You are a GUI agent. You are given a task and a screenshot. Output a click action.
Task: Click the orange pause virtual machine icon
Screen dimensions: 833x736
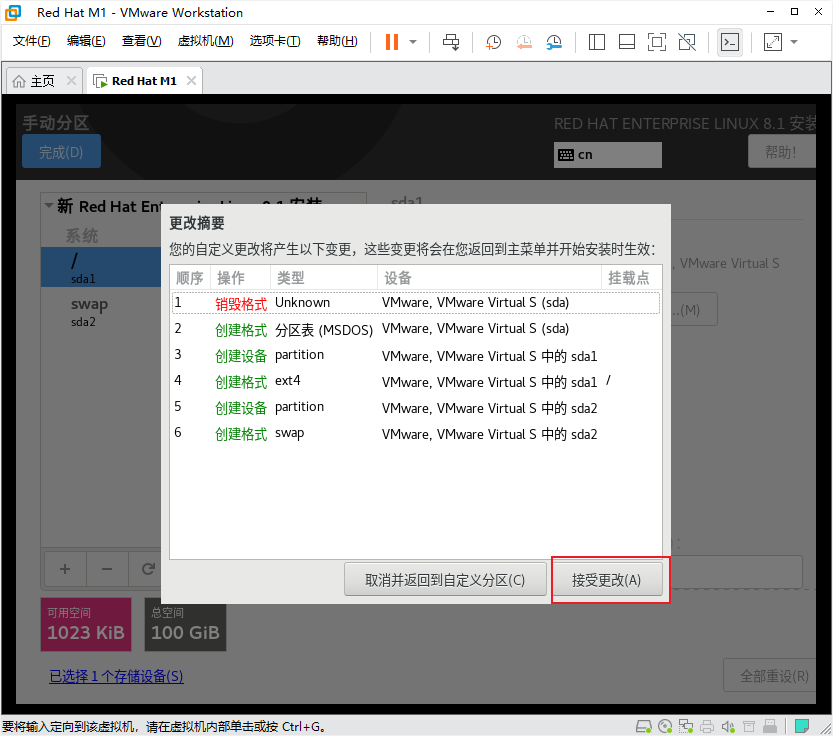coord(392,42)
